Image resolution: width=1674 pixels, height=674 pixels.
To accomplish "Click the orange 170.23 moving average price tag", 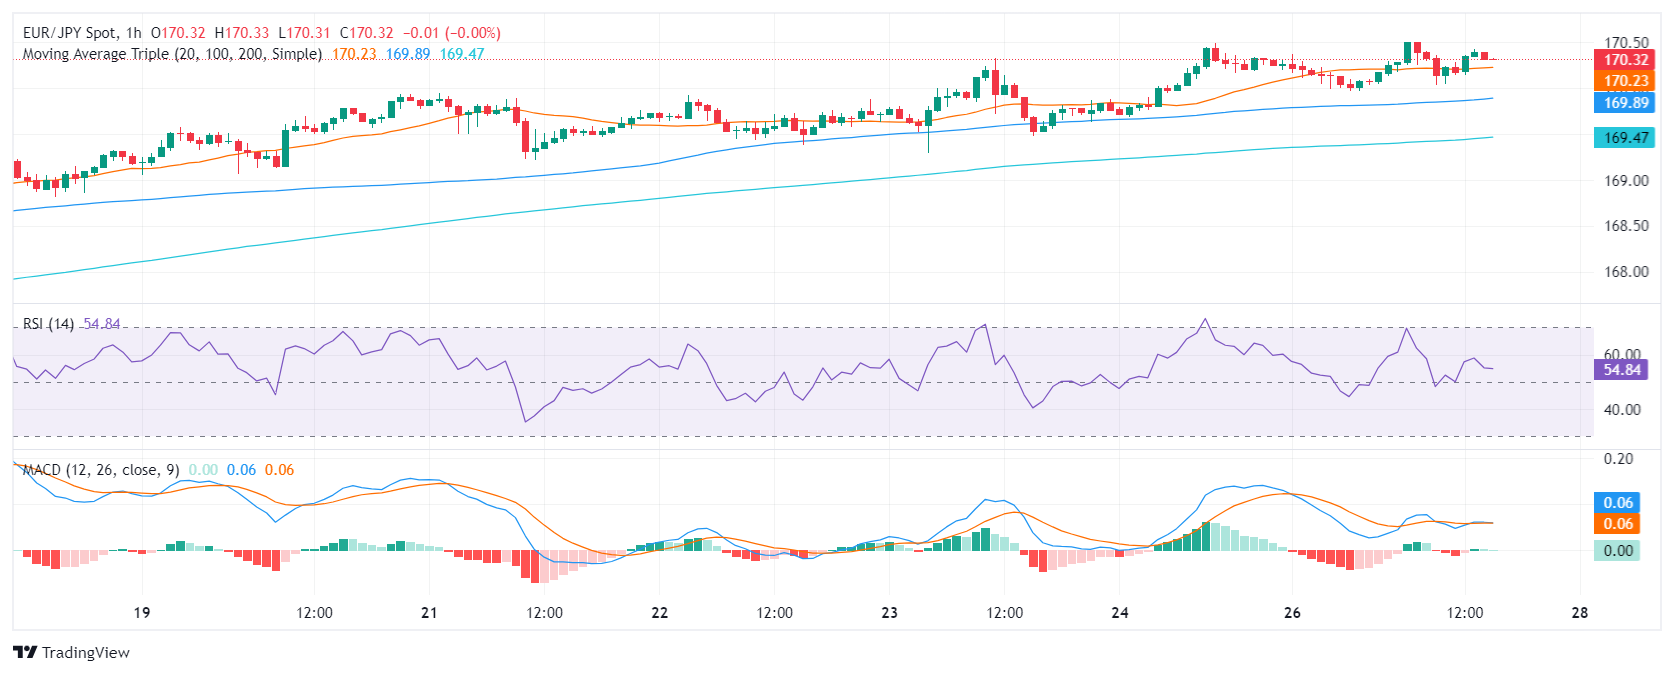I will pos(1625,81).
